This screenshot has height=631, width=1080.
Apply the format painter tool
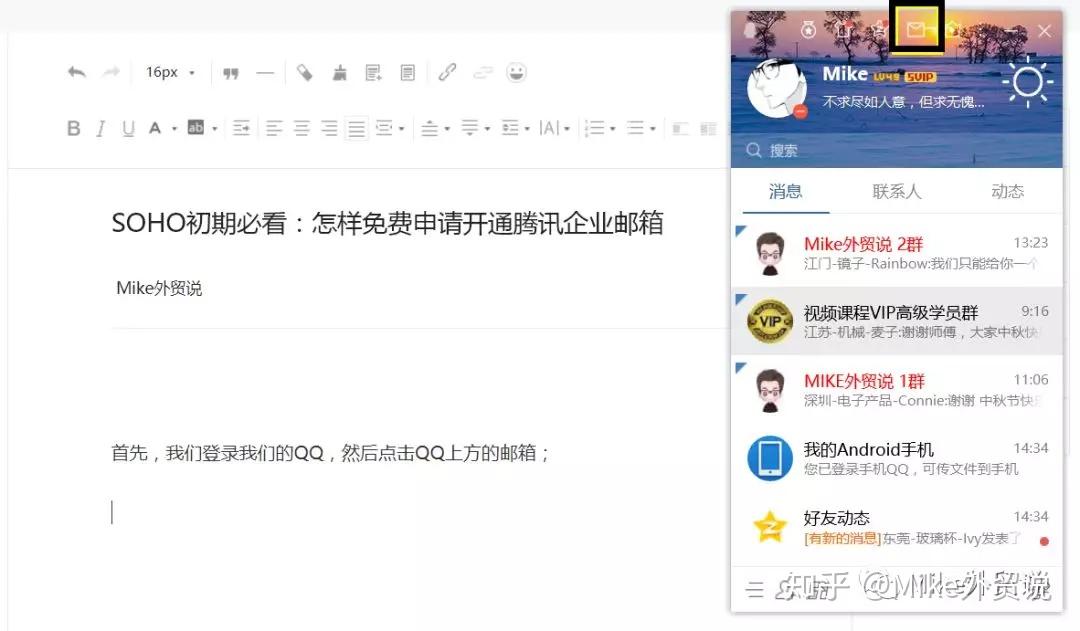click(x=304, y=72)
